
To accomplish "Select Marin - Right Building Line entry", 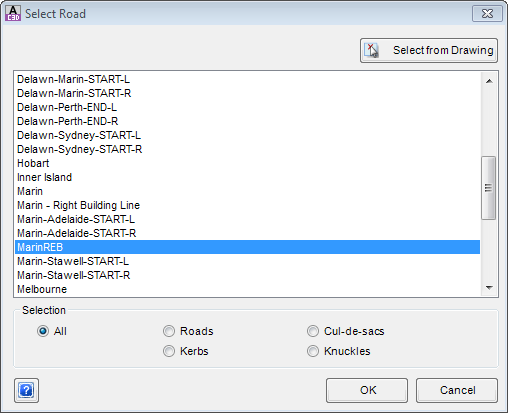I will pos(247,205).
